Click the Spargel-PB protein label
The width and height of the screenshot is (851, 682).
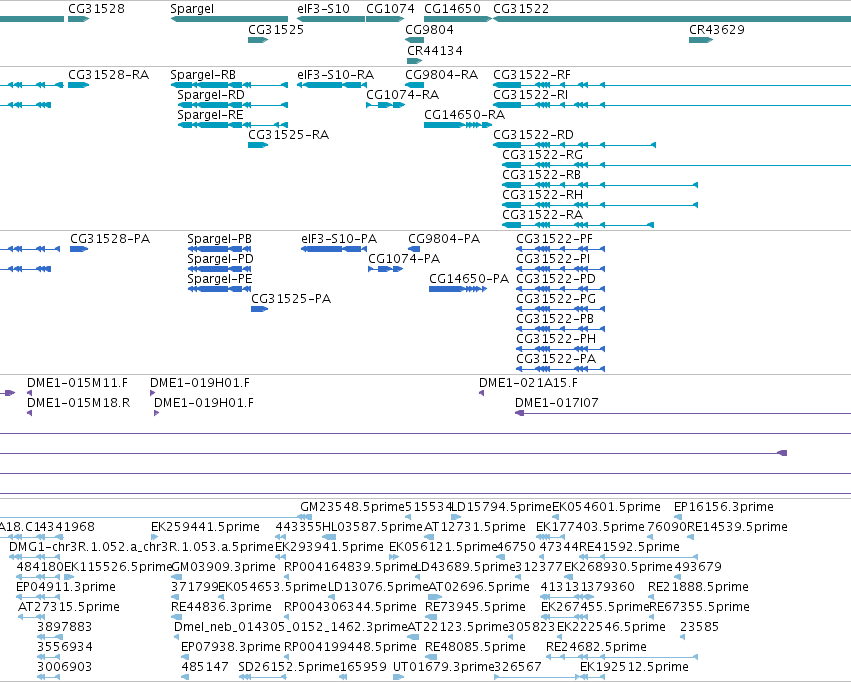(219, 239)
